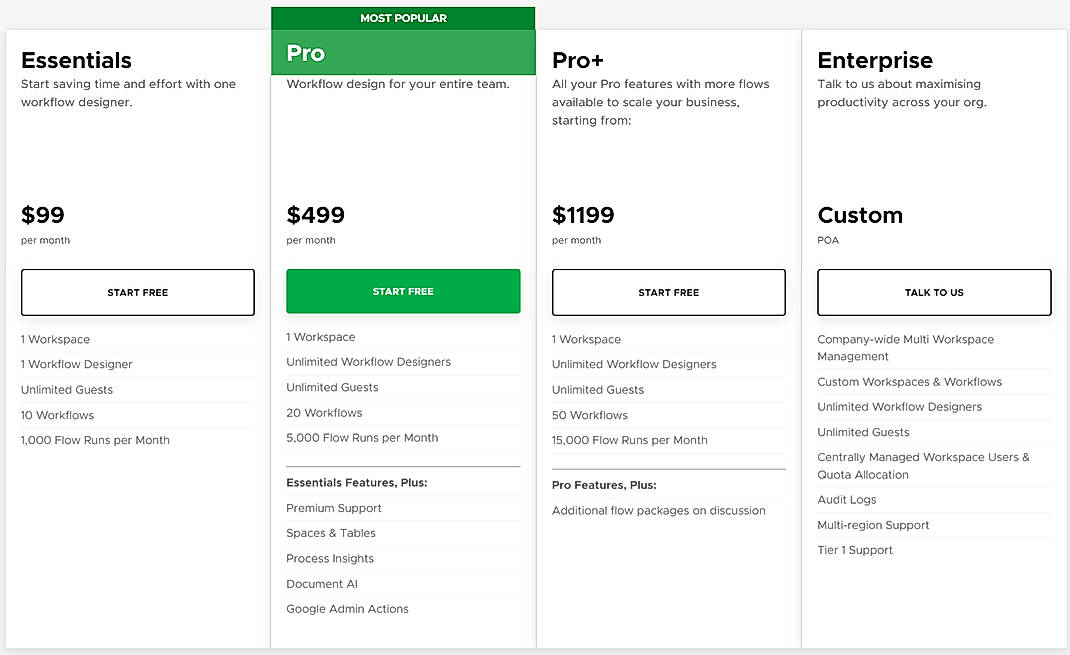Select the Premium Support feature item
This screenshot has width=1070, height=655.
click(334, 508)
